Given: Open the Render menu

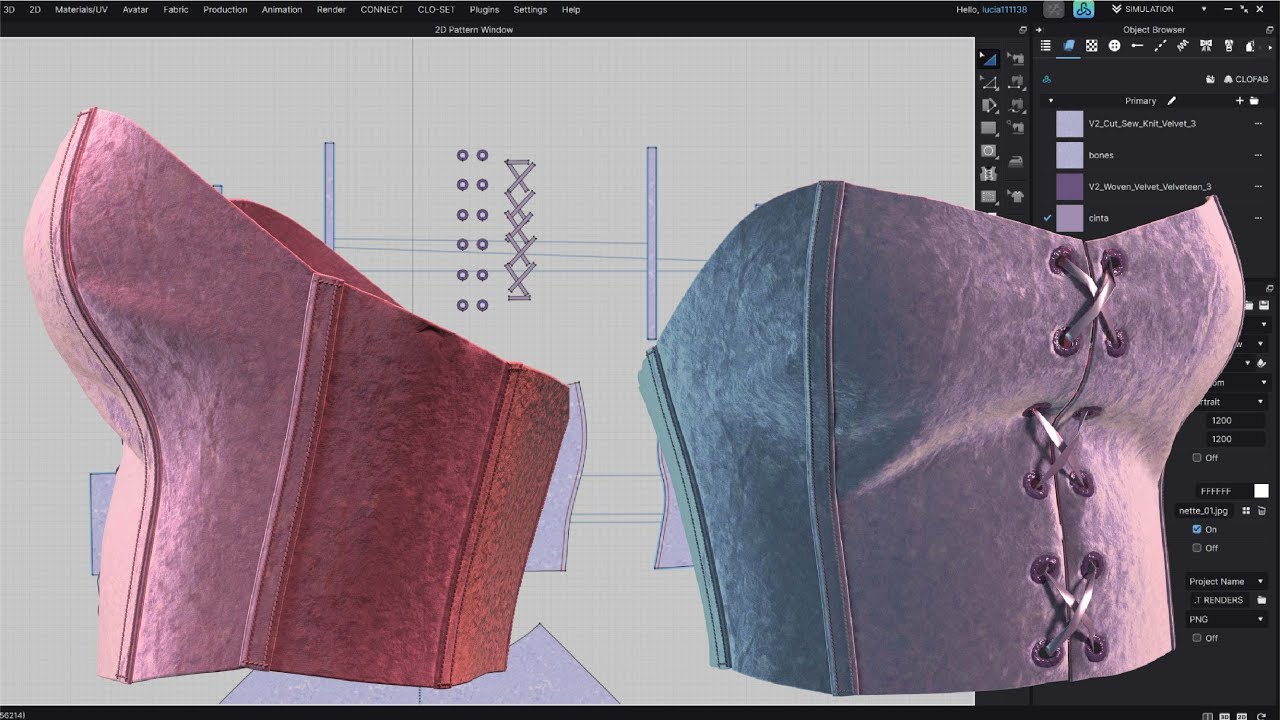Looking at the screenshot, I should (x=331, y=9).
